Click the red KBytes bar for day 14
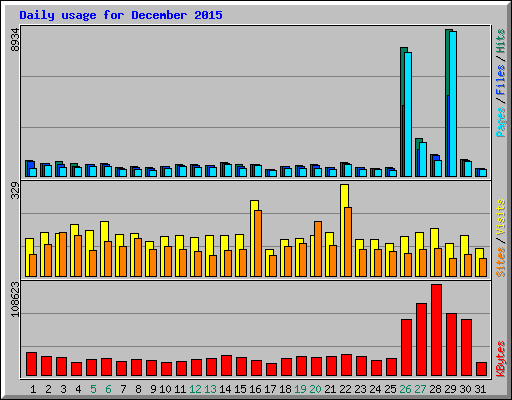512x400 pixels. coord(226,365)
